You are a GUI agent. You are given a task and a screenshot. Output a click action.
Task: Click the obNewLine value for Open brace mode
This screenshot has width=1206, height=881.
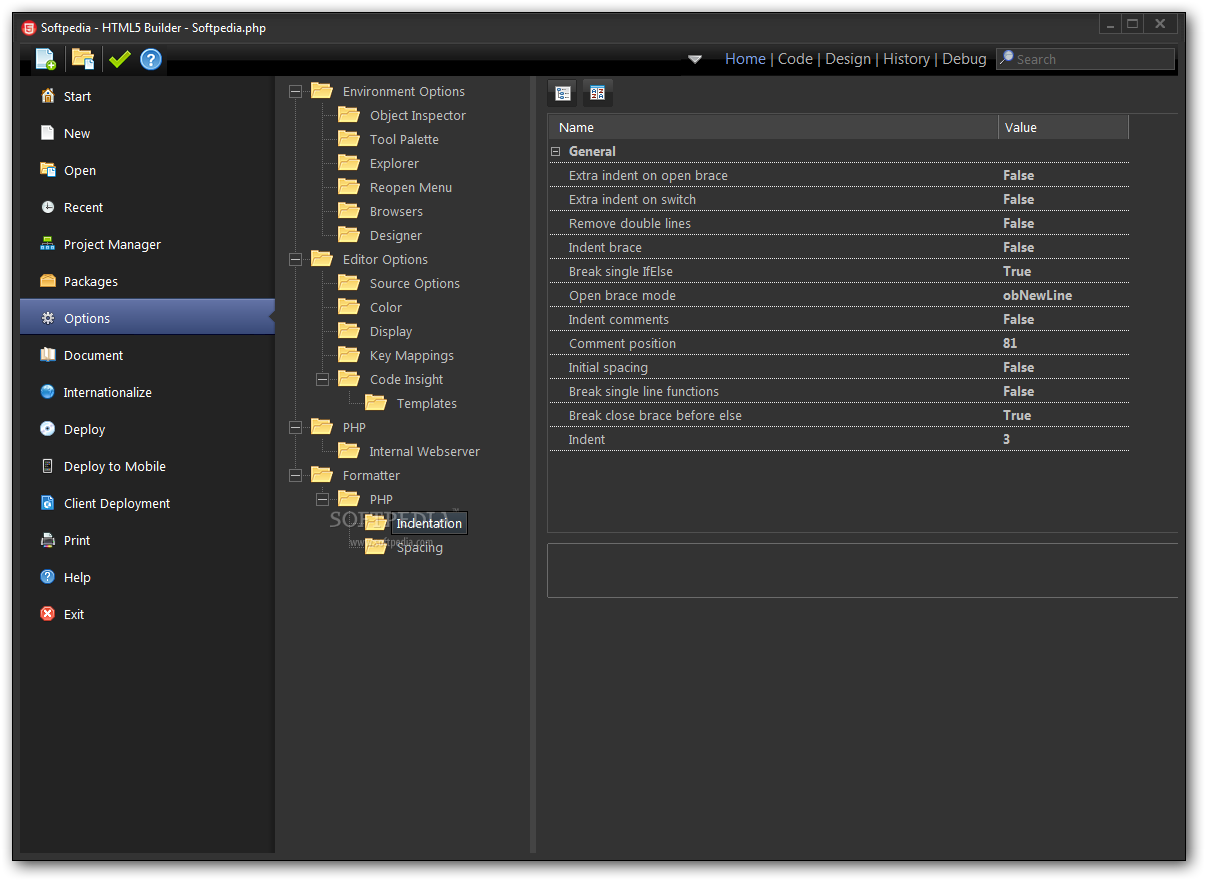click(x=1038, y=295)
